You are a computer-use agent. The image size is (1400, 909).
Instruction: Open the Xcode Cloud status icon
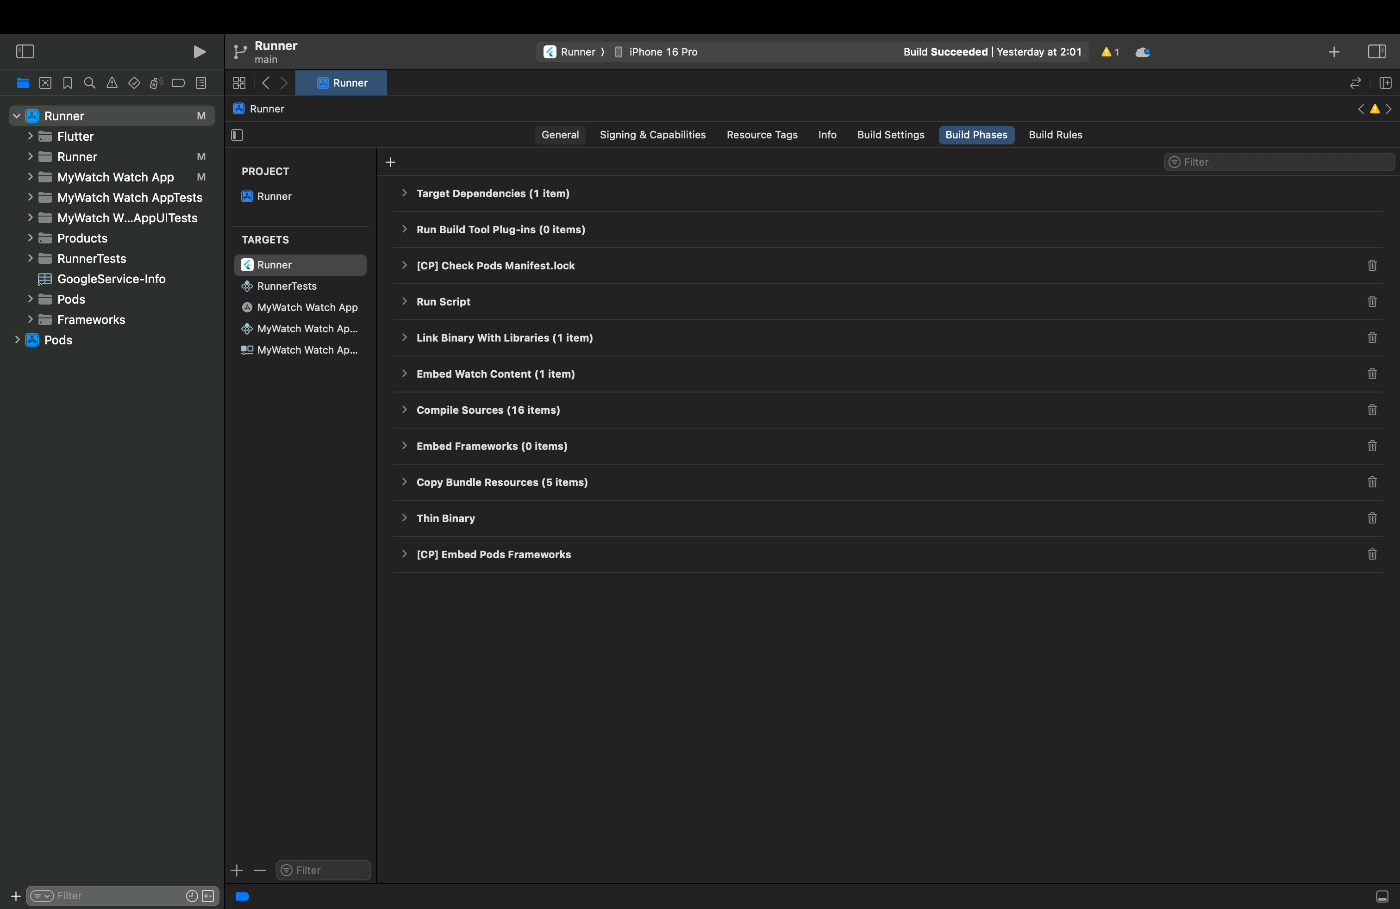coord(1143,52)
